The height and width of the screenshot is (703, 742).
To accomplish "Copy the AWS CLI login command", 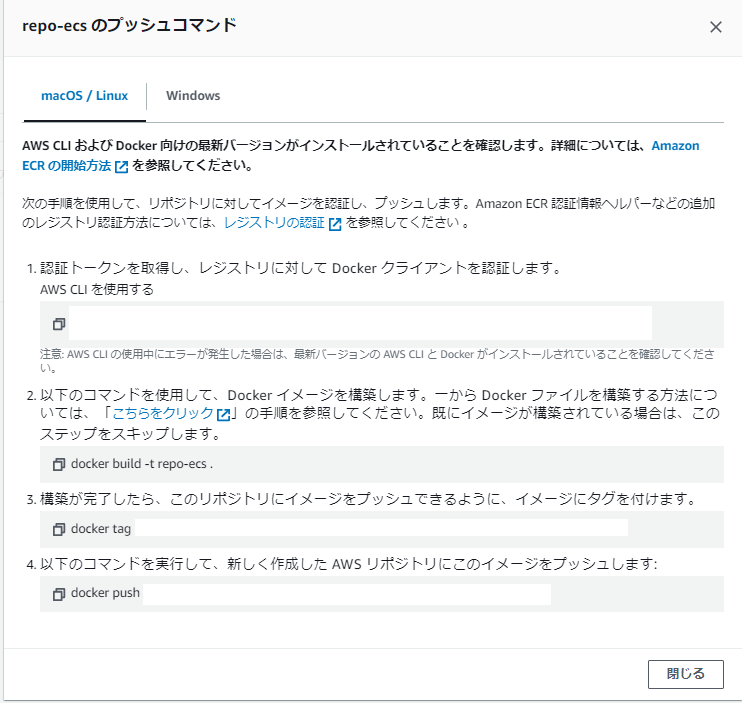I will click(x=59, y=324).
